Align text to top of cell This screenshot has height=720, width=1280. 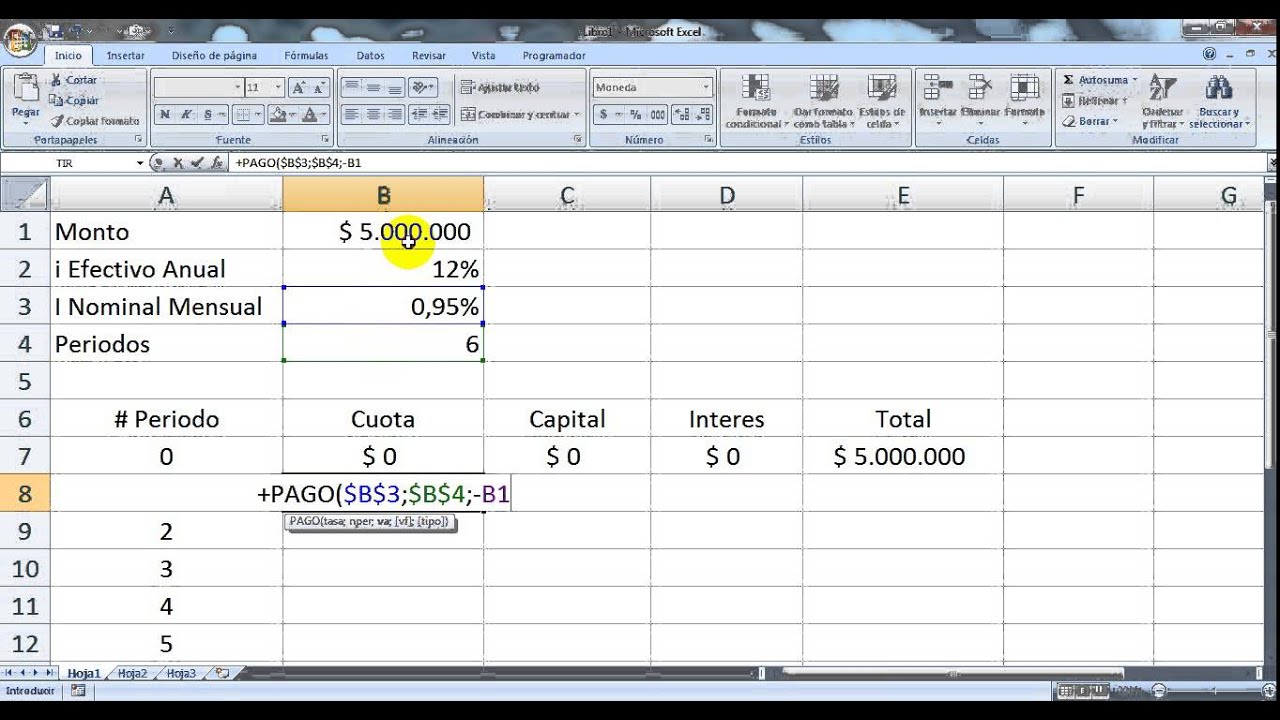[x=351, y=88]
